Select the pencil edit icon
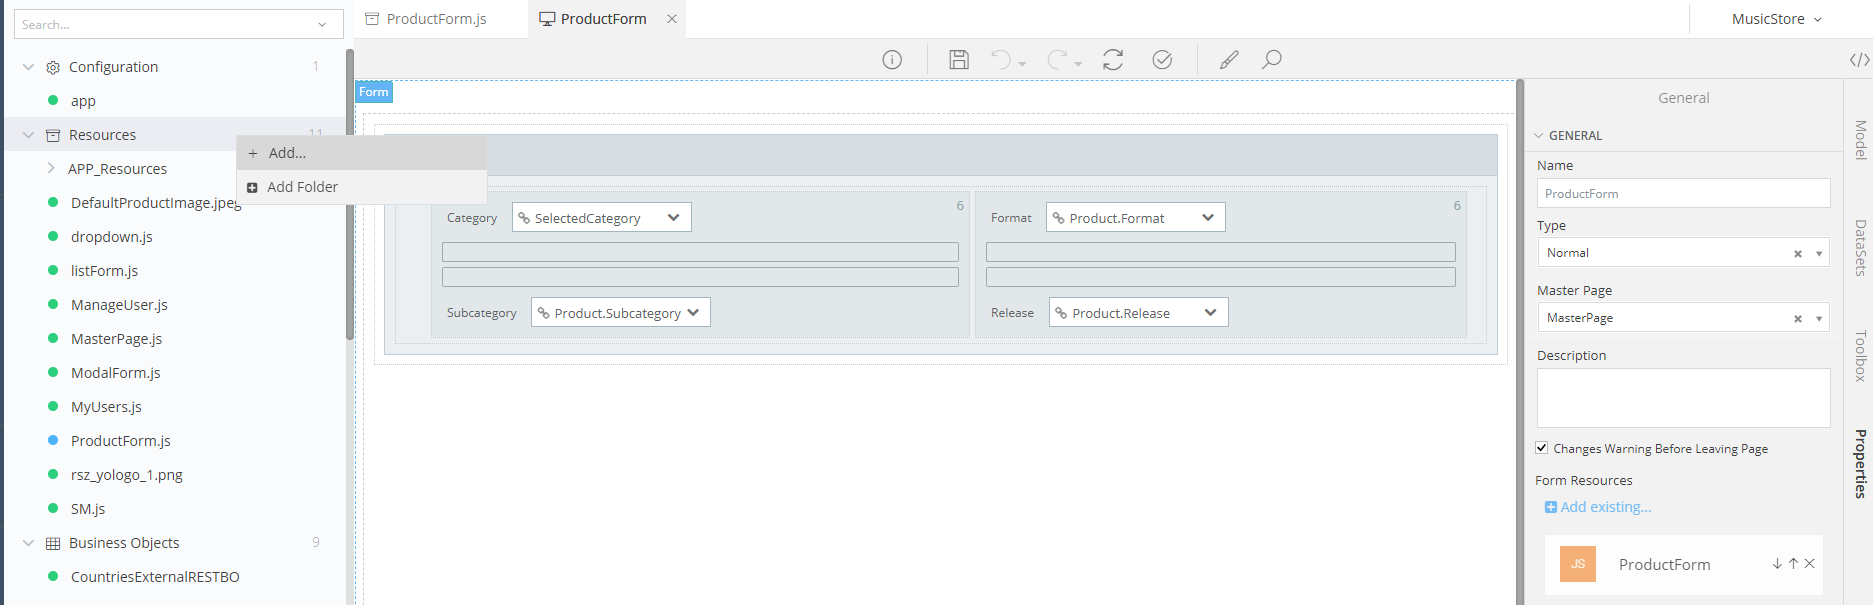 click(1229, 60)
